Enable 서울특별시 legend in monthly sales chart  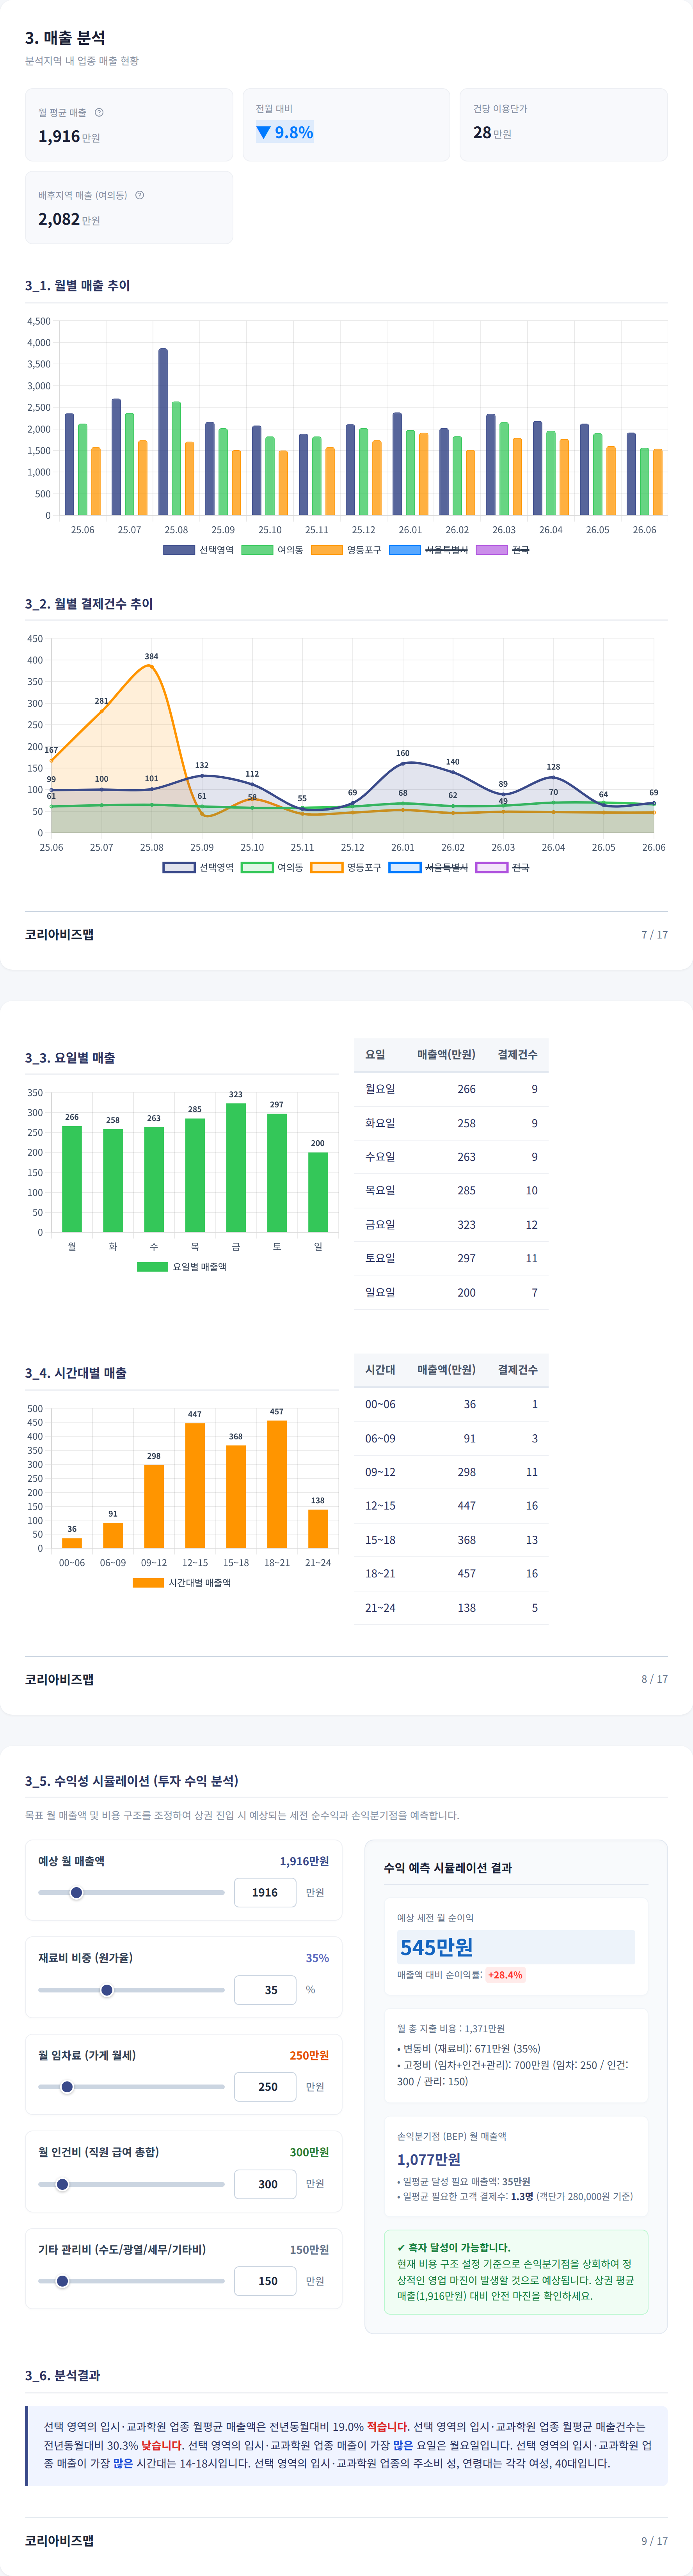click(x=429, y=550)
